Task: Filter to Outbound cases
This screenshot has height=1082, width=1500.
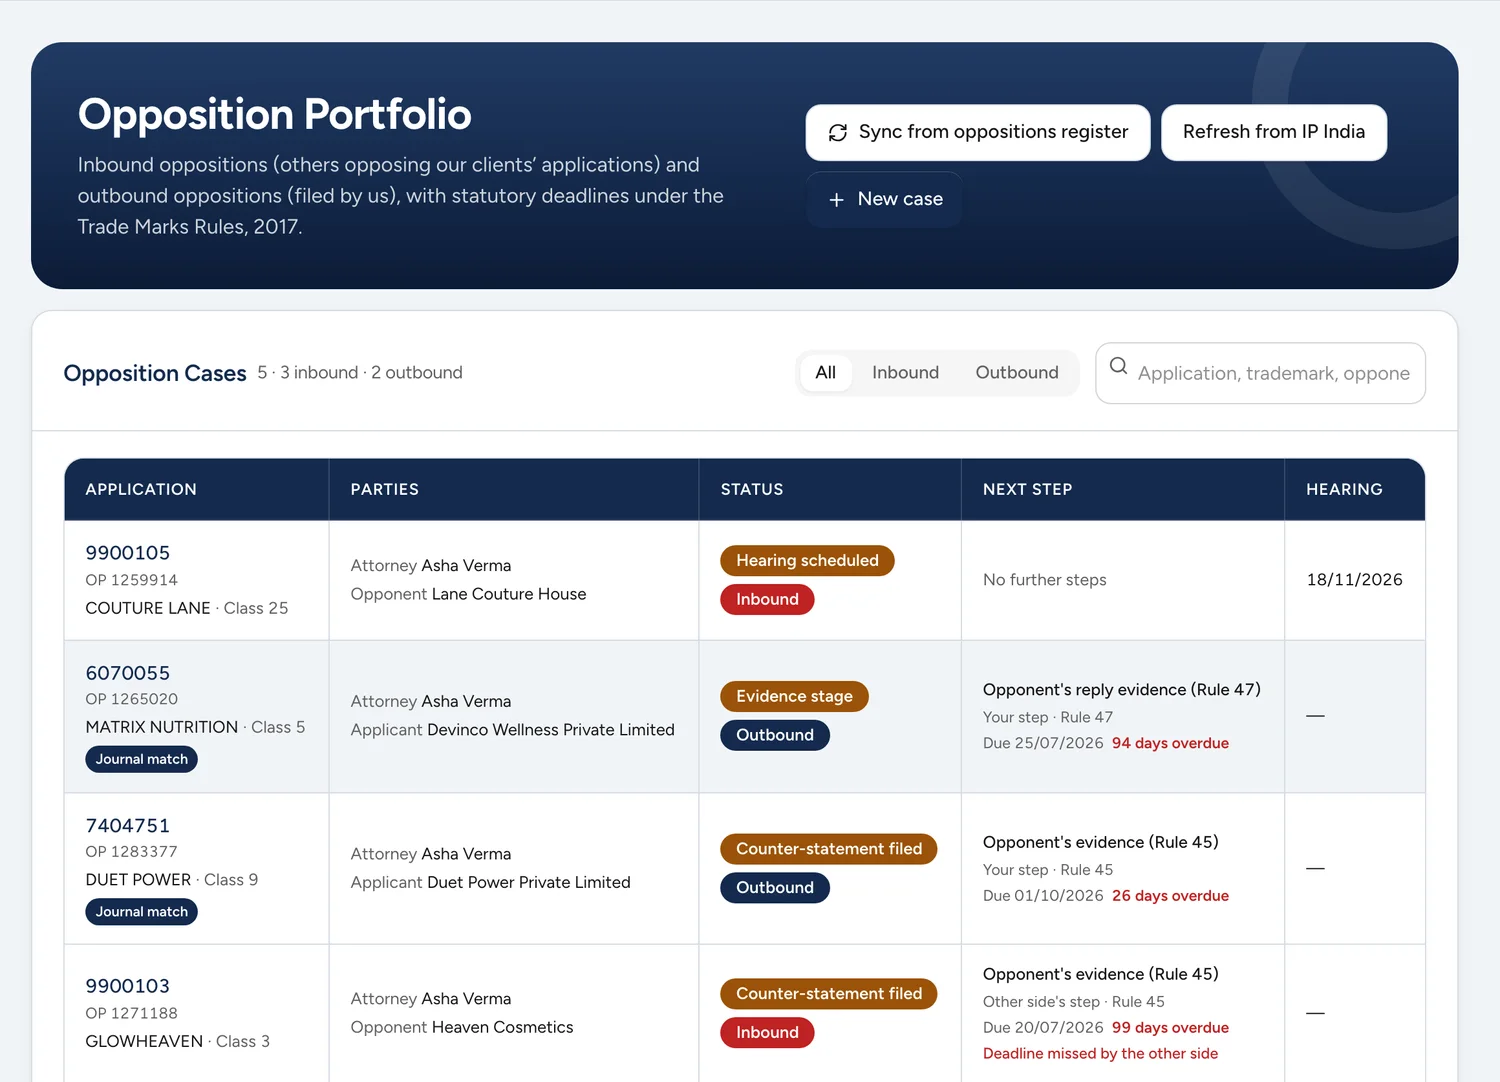Action: click(x=1017, y=373)
